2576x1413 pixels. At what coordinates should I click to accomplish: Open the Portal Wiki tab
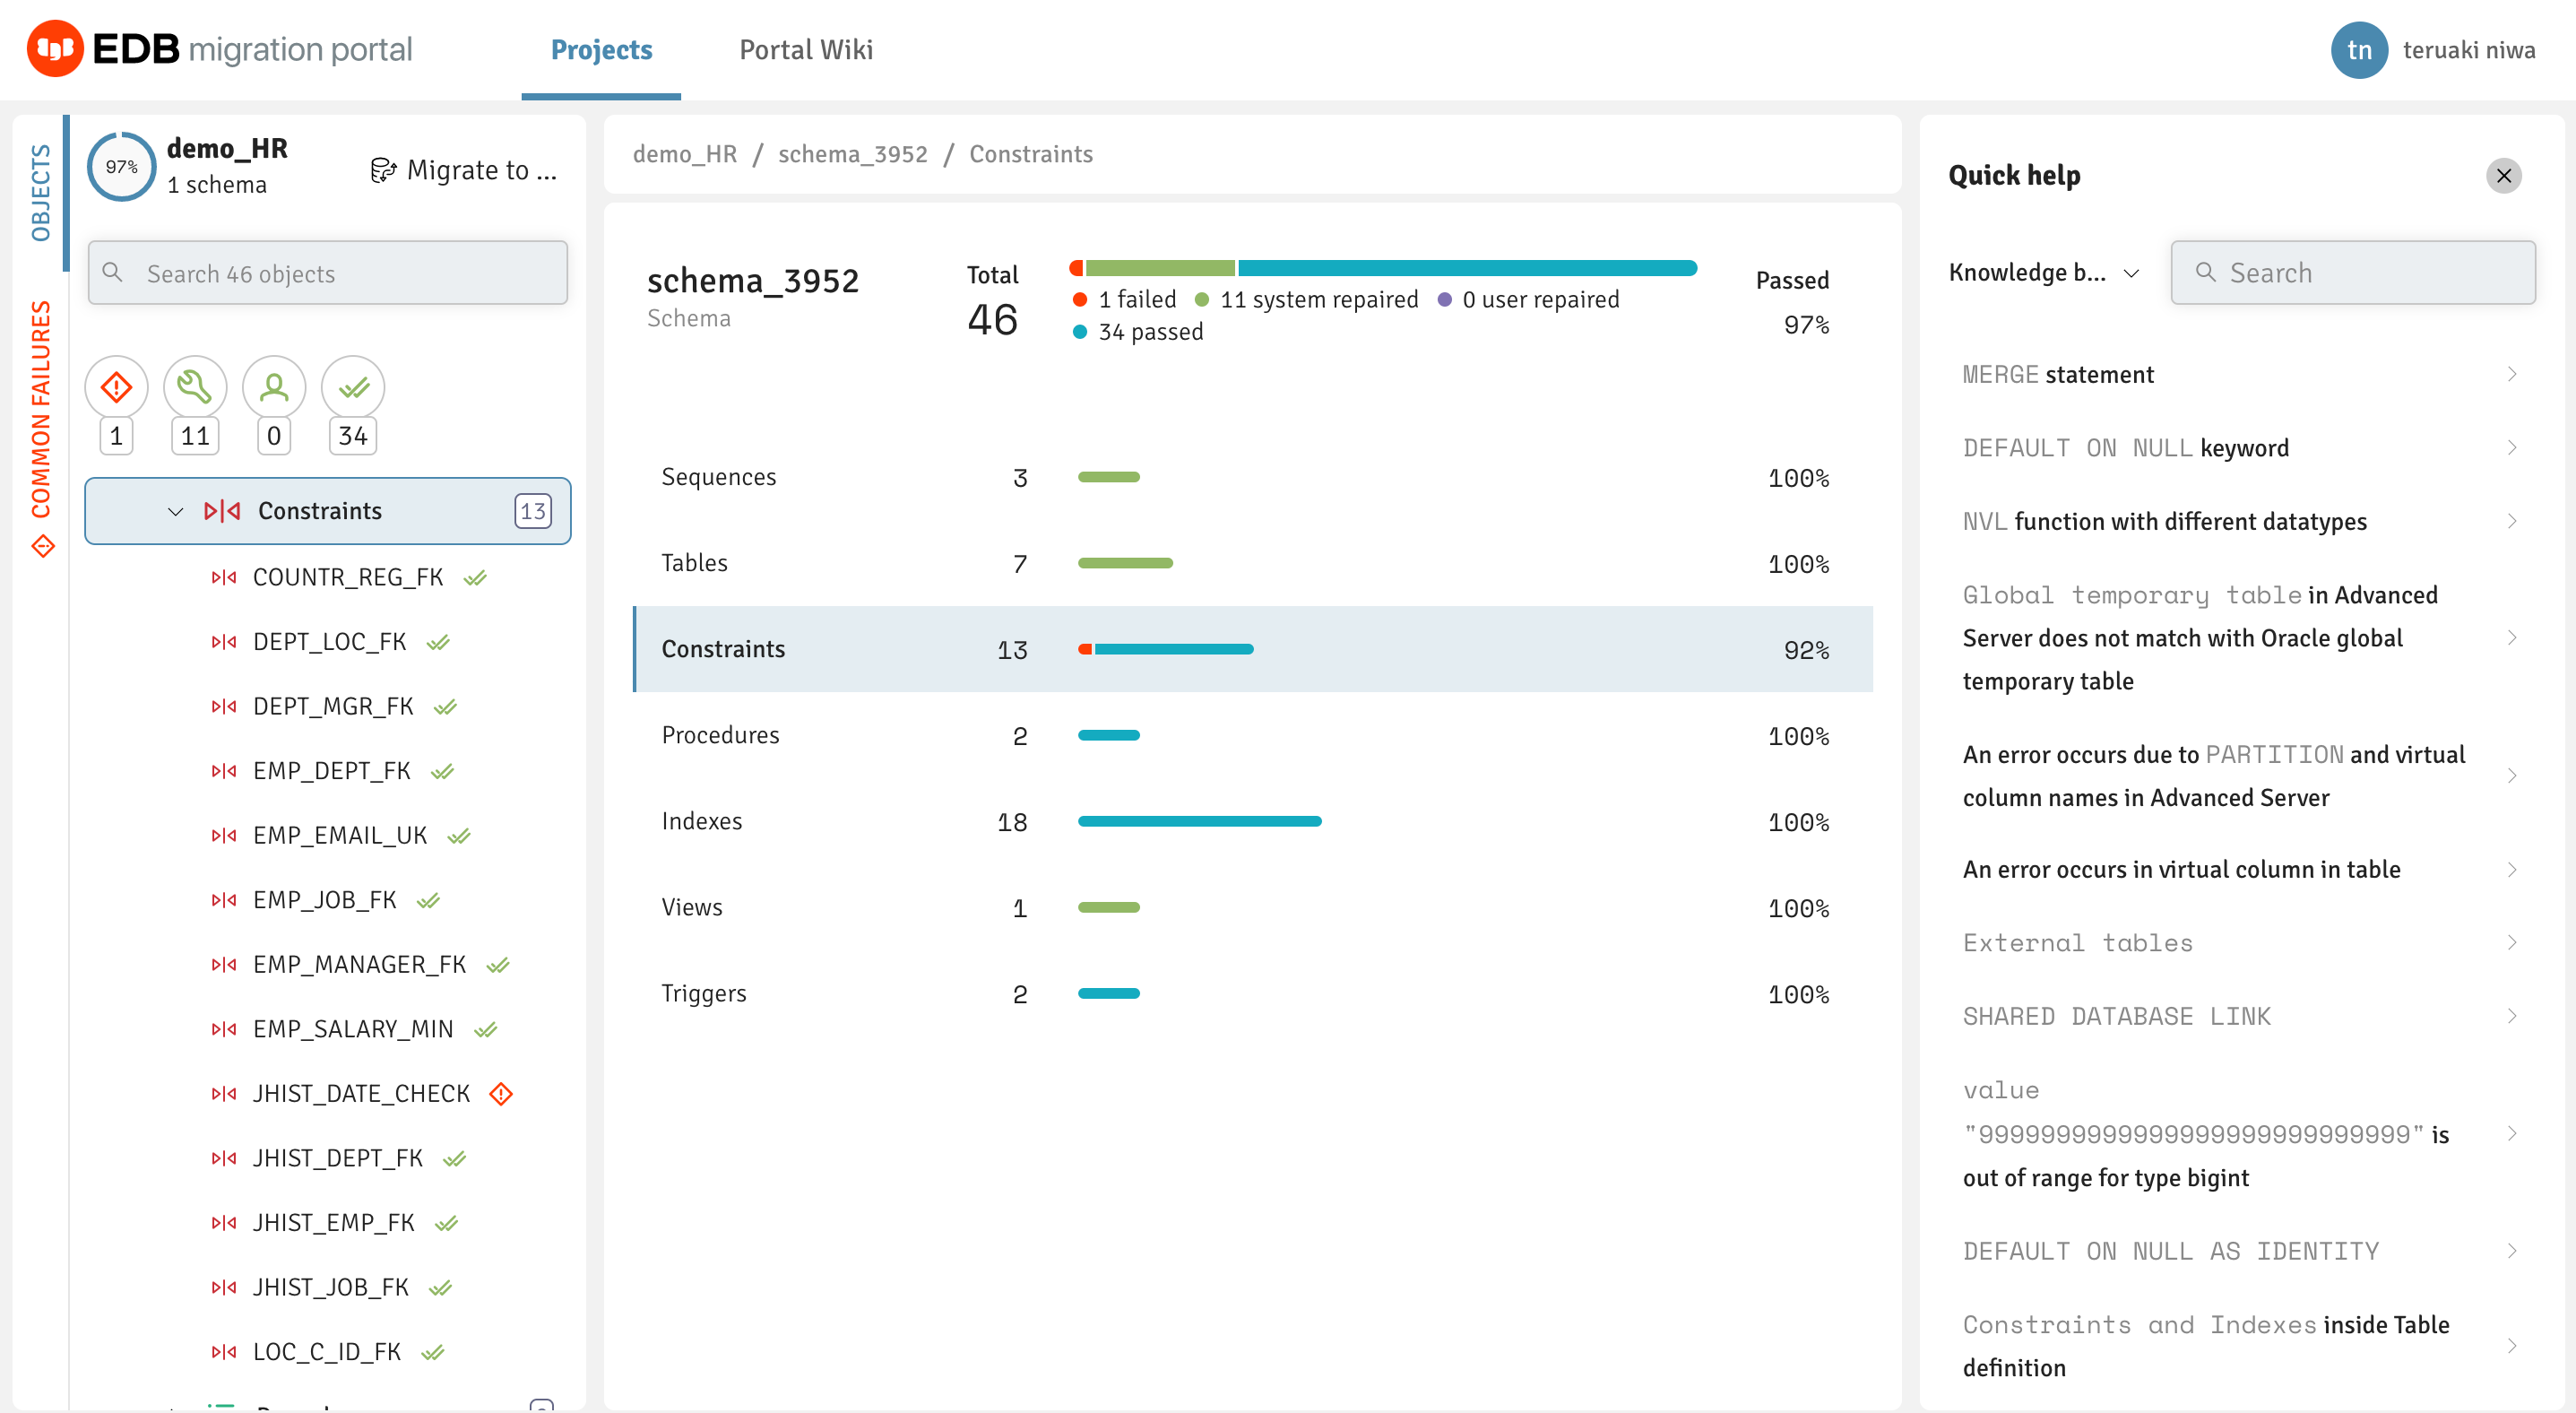[x=806, y=50]
